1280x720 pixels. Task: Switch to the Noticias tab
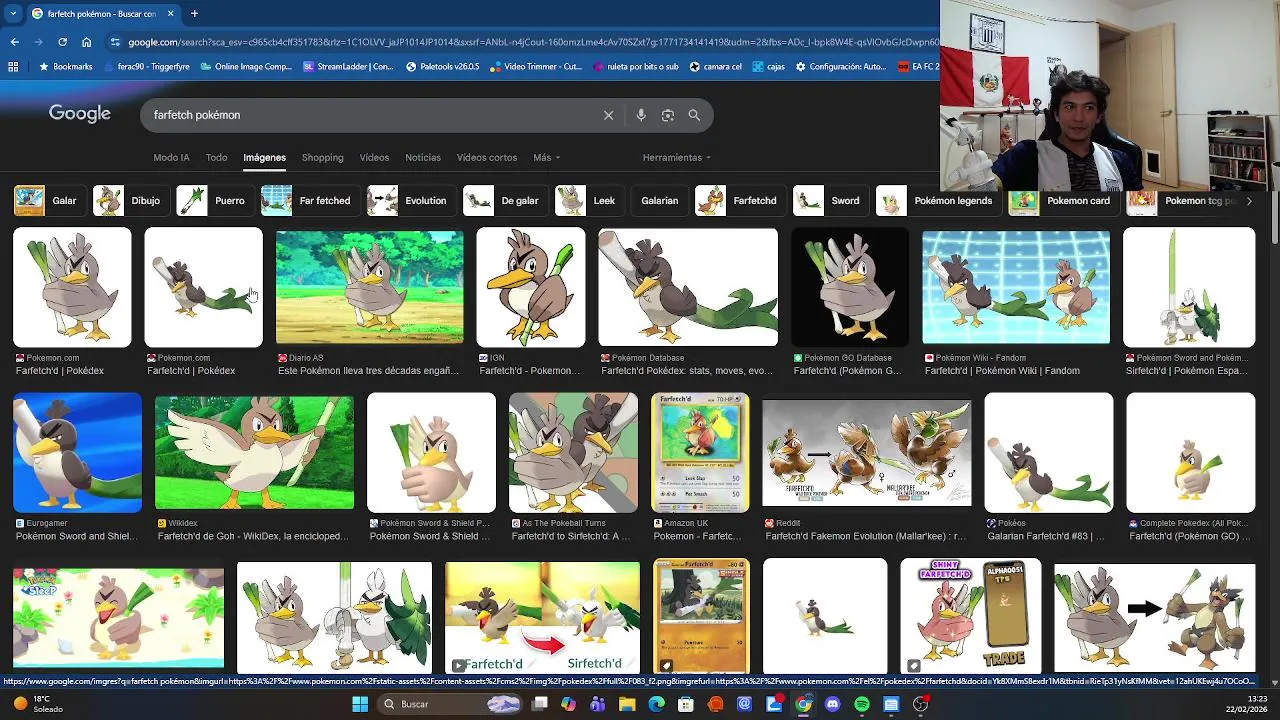423,157
